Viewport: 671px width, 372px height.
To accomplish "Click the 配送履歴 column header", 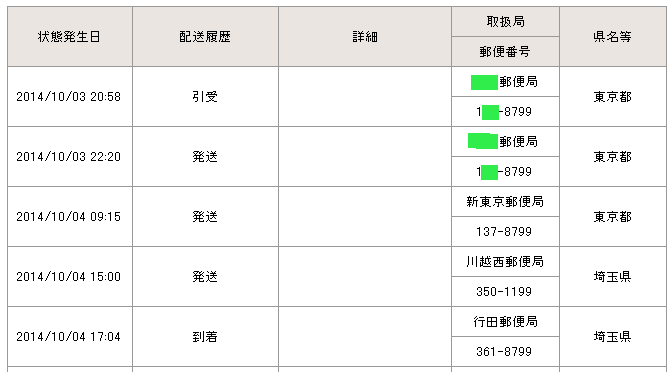I will click(x=205, y=36).
